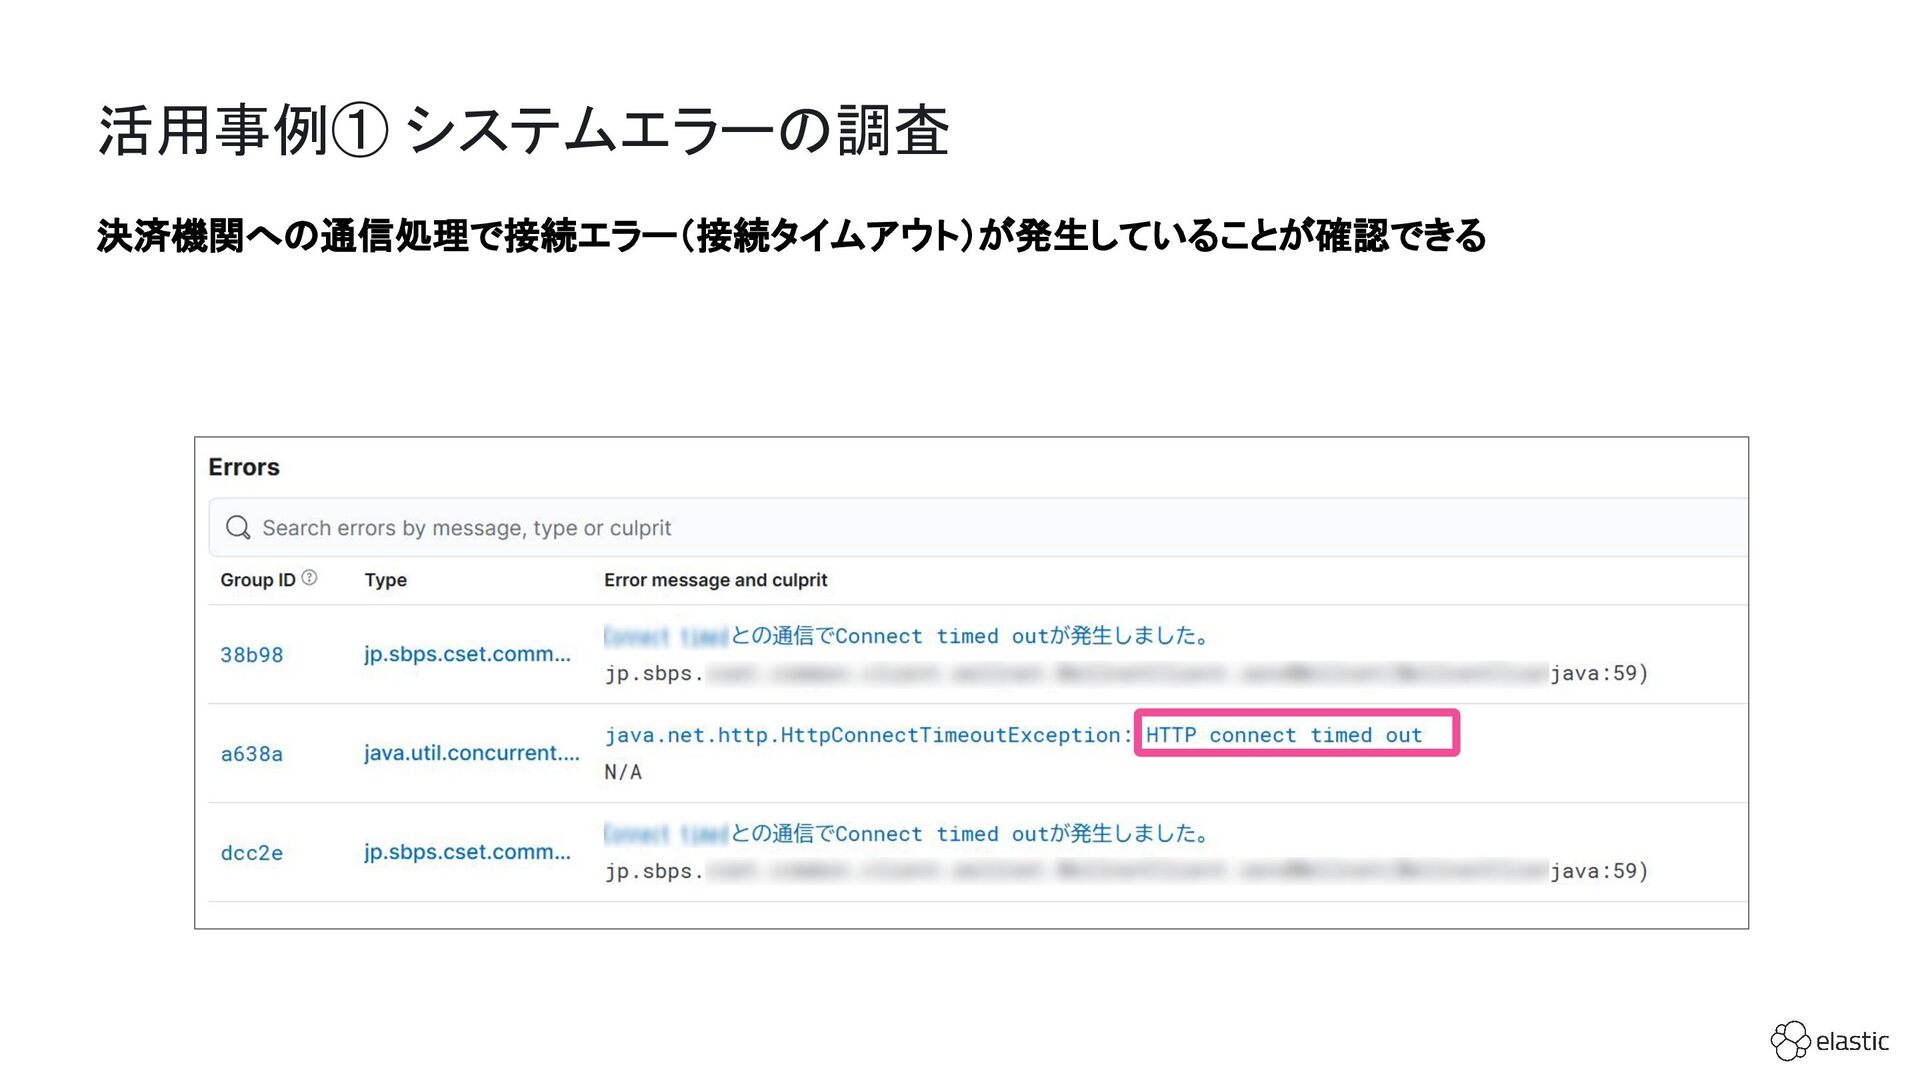Click third row jp.sbps.cset.comm type link
Image resolution: width=1920 pixels, height=1080 pixels.
[467, 852]
